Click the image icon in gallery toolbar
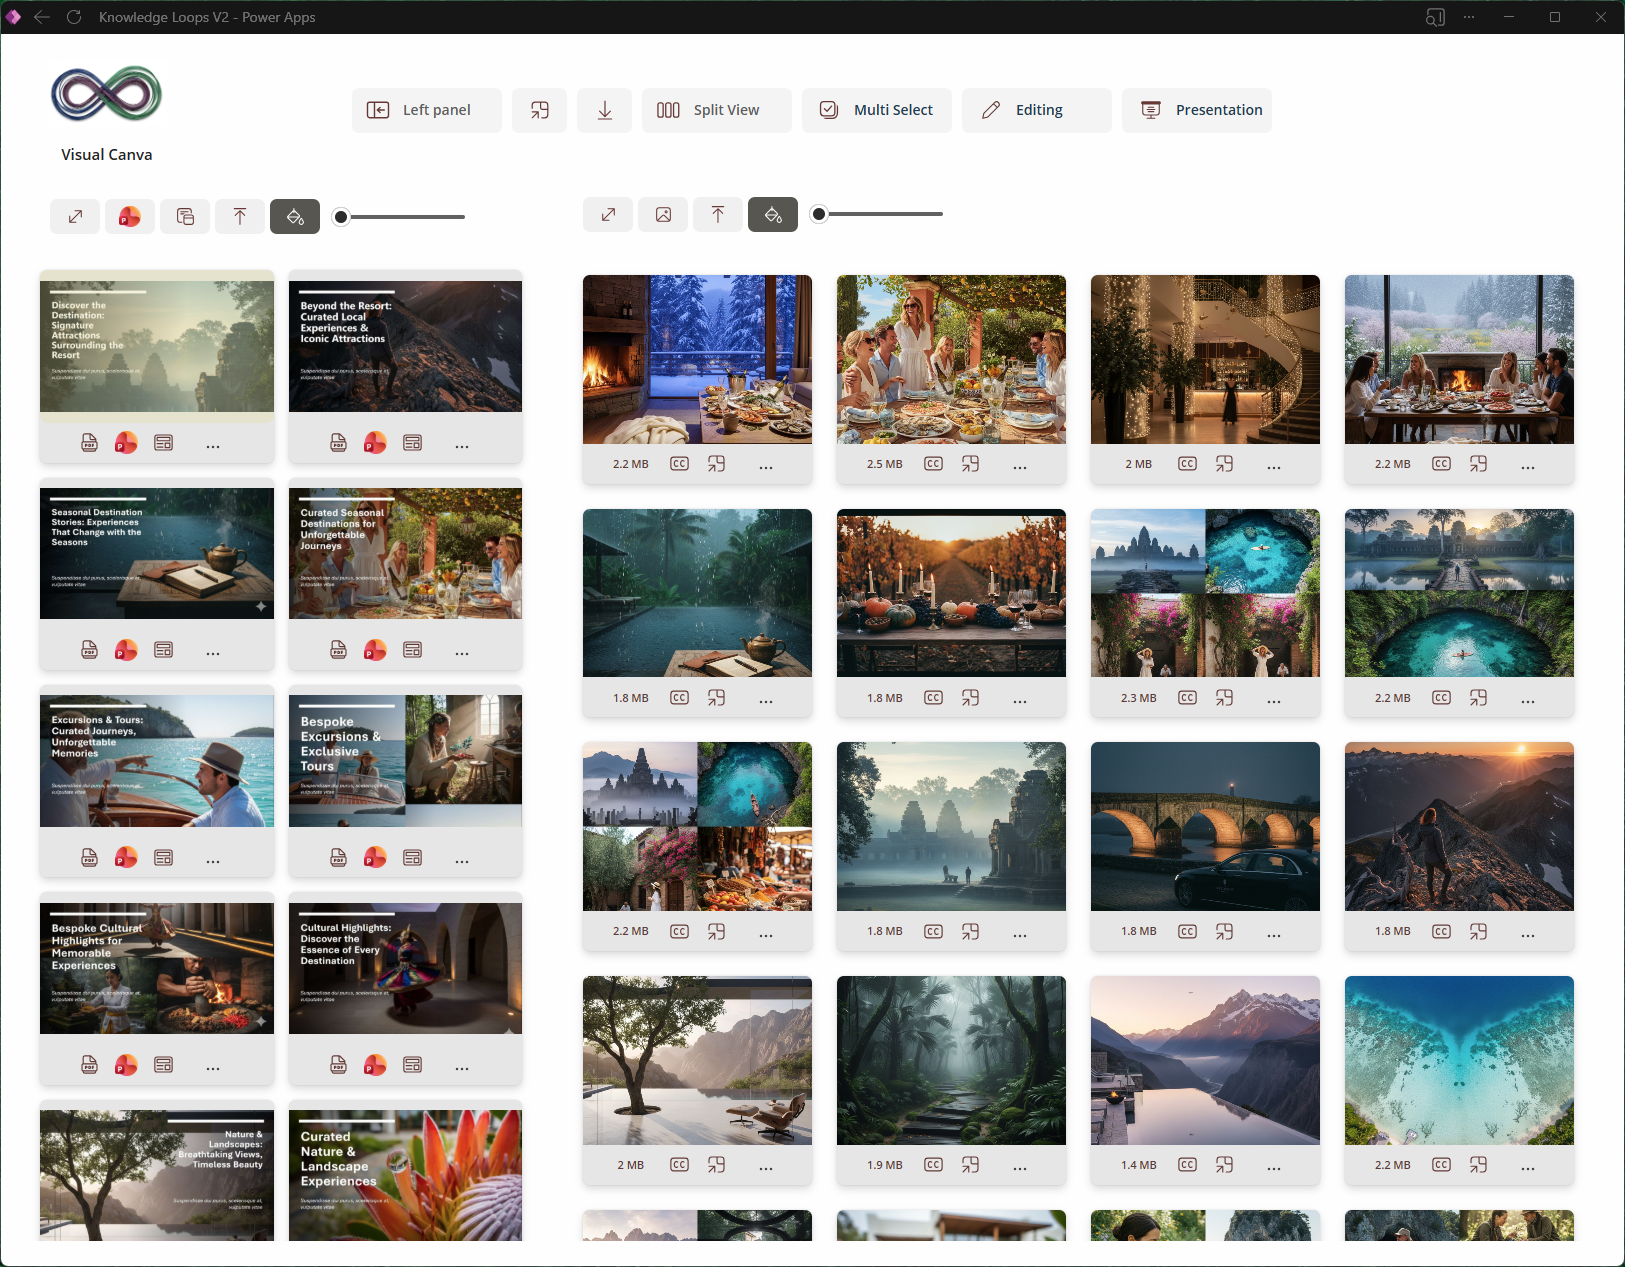Screen dimensions: 1625x1267 pyautogui.click(x=663, y=214)
